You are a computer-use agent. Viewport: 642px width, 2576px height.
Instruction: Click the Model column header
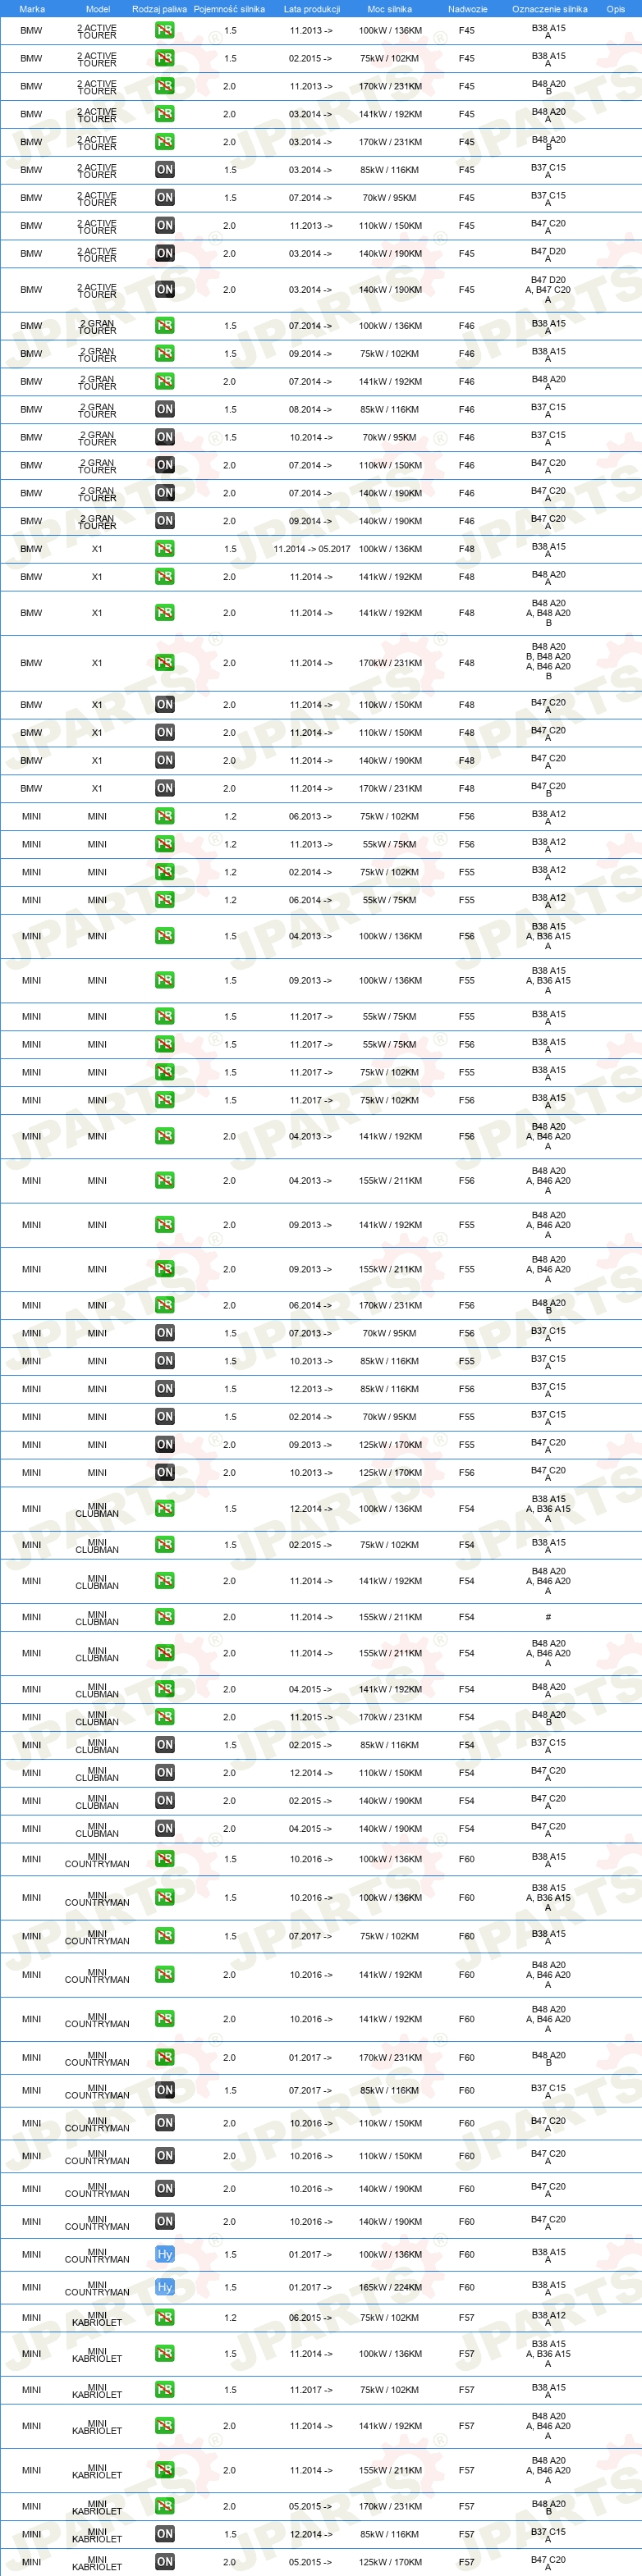click(x=98, y=9)
